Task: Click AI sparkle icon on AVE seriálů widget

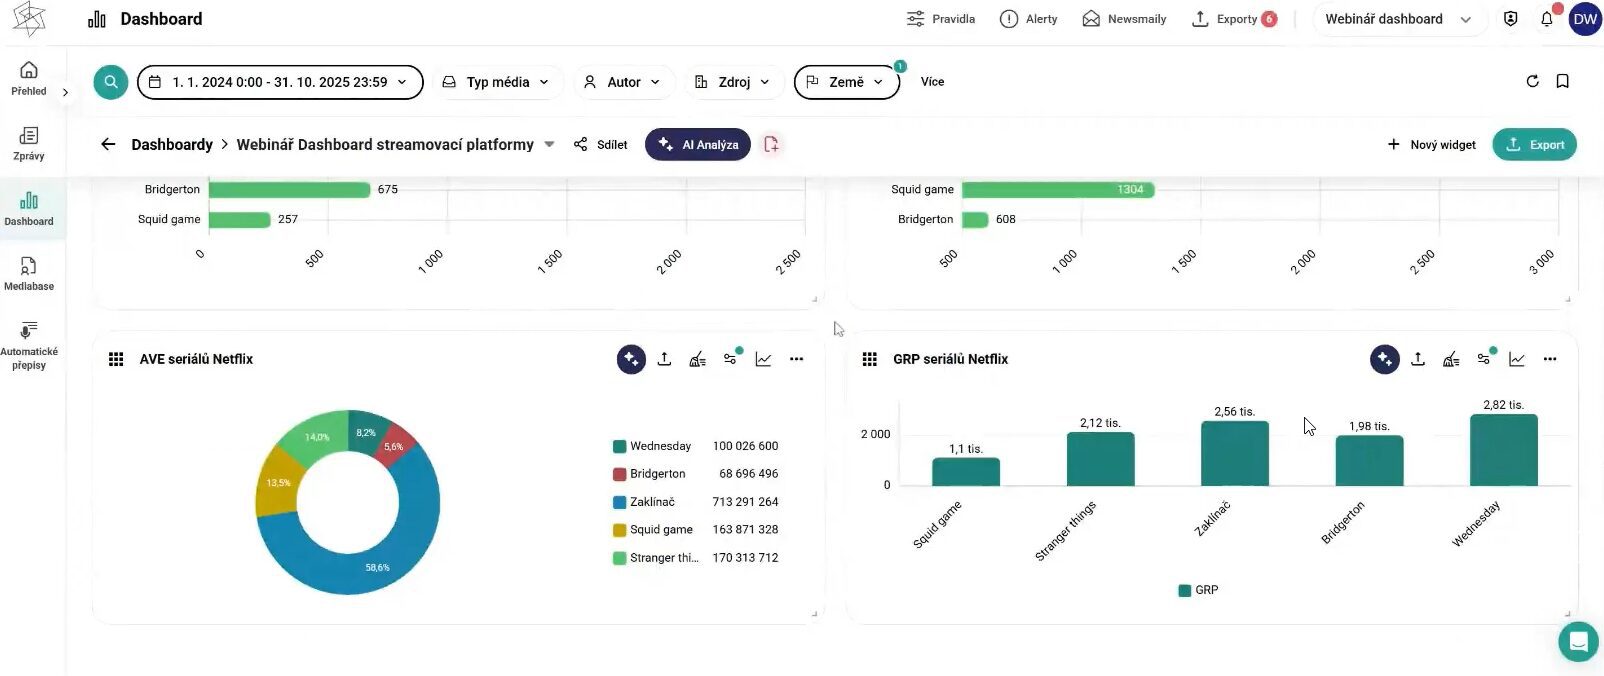Action: click(631, 359)
